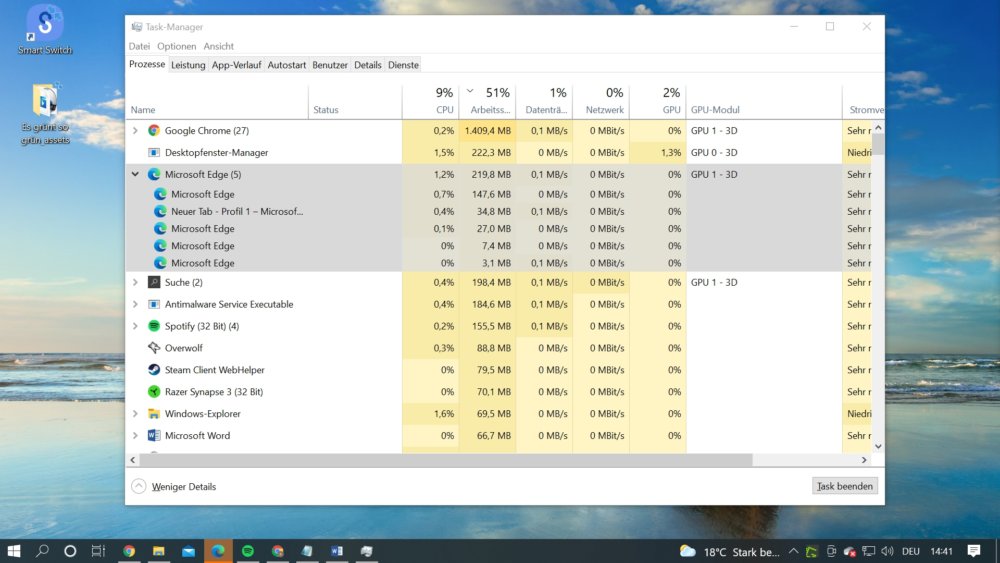Expand the Google Chrome (27) process group
Viewport: 1000px width, 563px height.
(135, 130)
